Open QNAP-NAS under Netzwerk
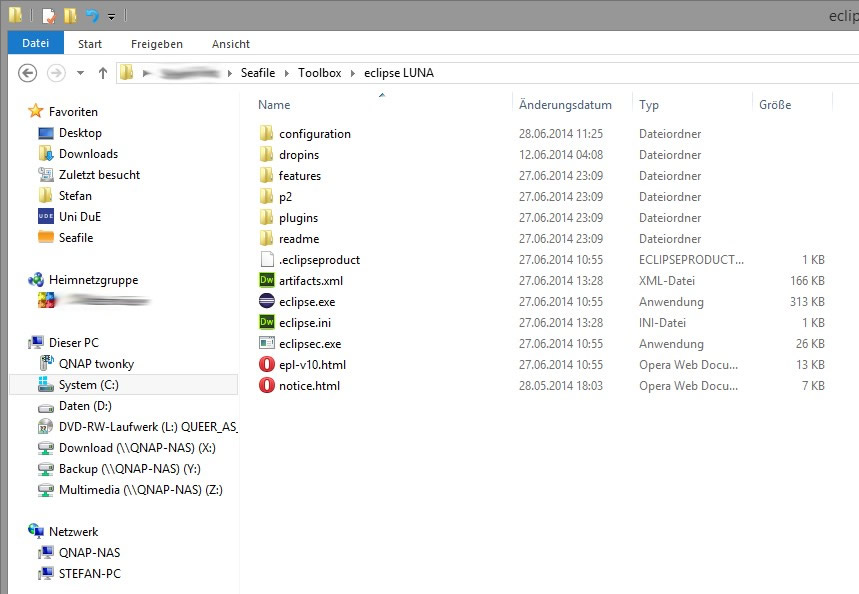This screenshot has width=859, height=594. pyautogui.click(x=89, y=553)
